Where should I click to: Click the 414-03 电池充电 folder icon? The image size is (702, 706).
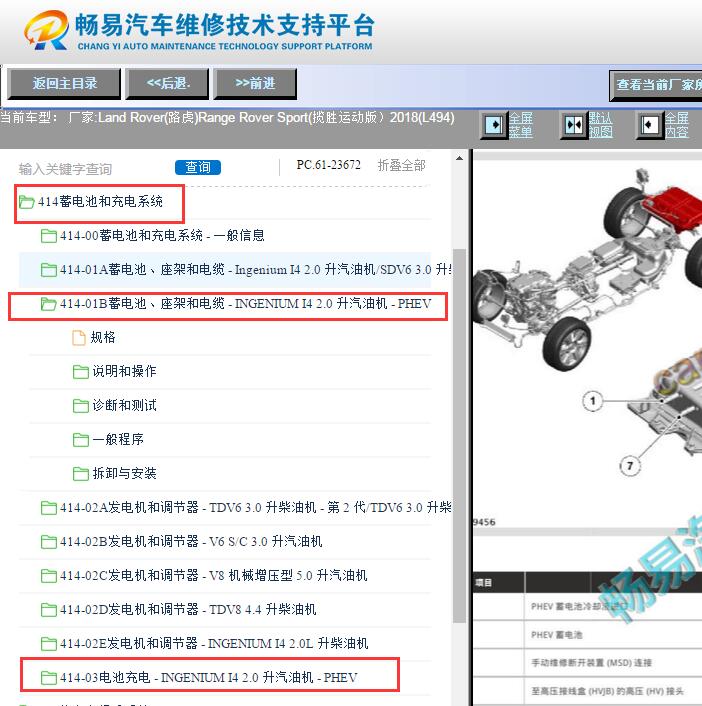click(x=49, y=678)
